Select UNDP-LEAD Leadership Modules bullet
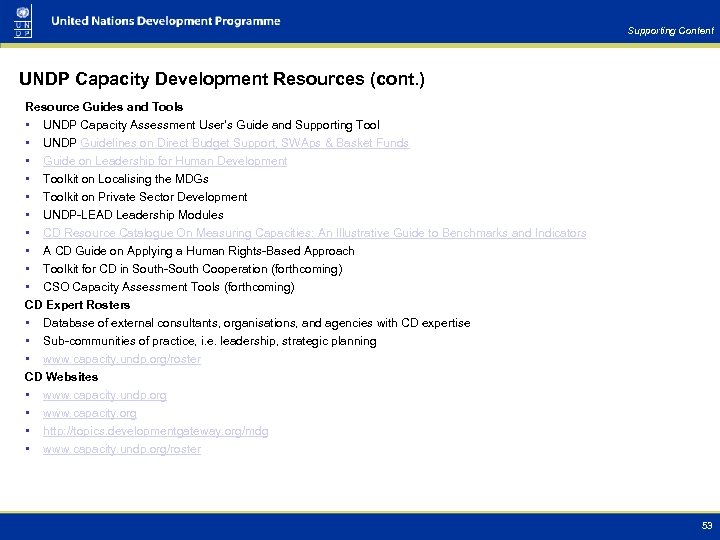Screen dimensions: 720x540 [x=133, y=215]
